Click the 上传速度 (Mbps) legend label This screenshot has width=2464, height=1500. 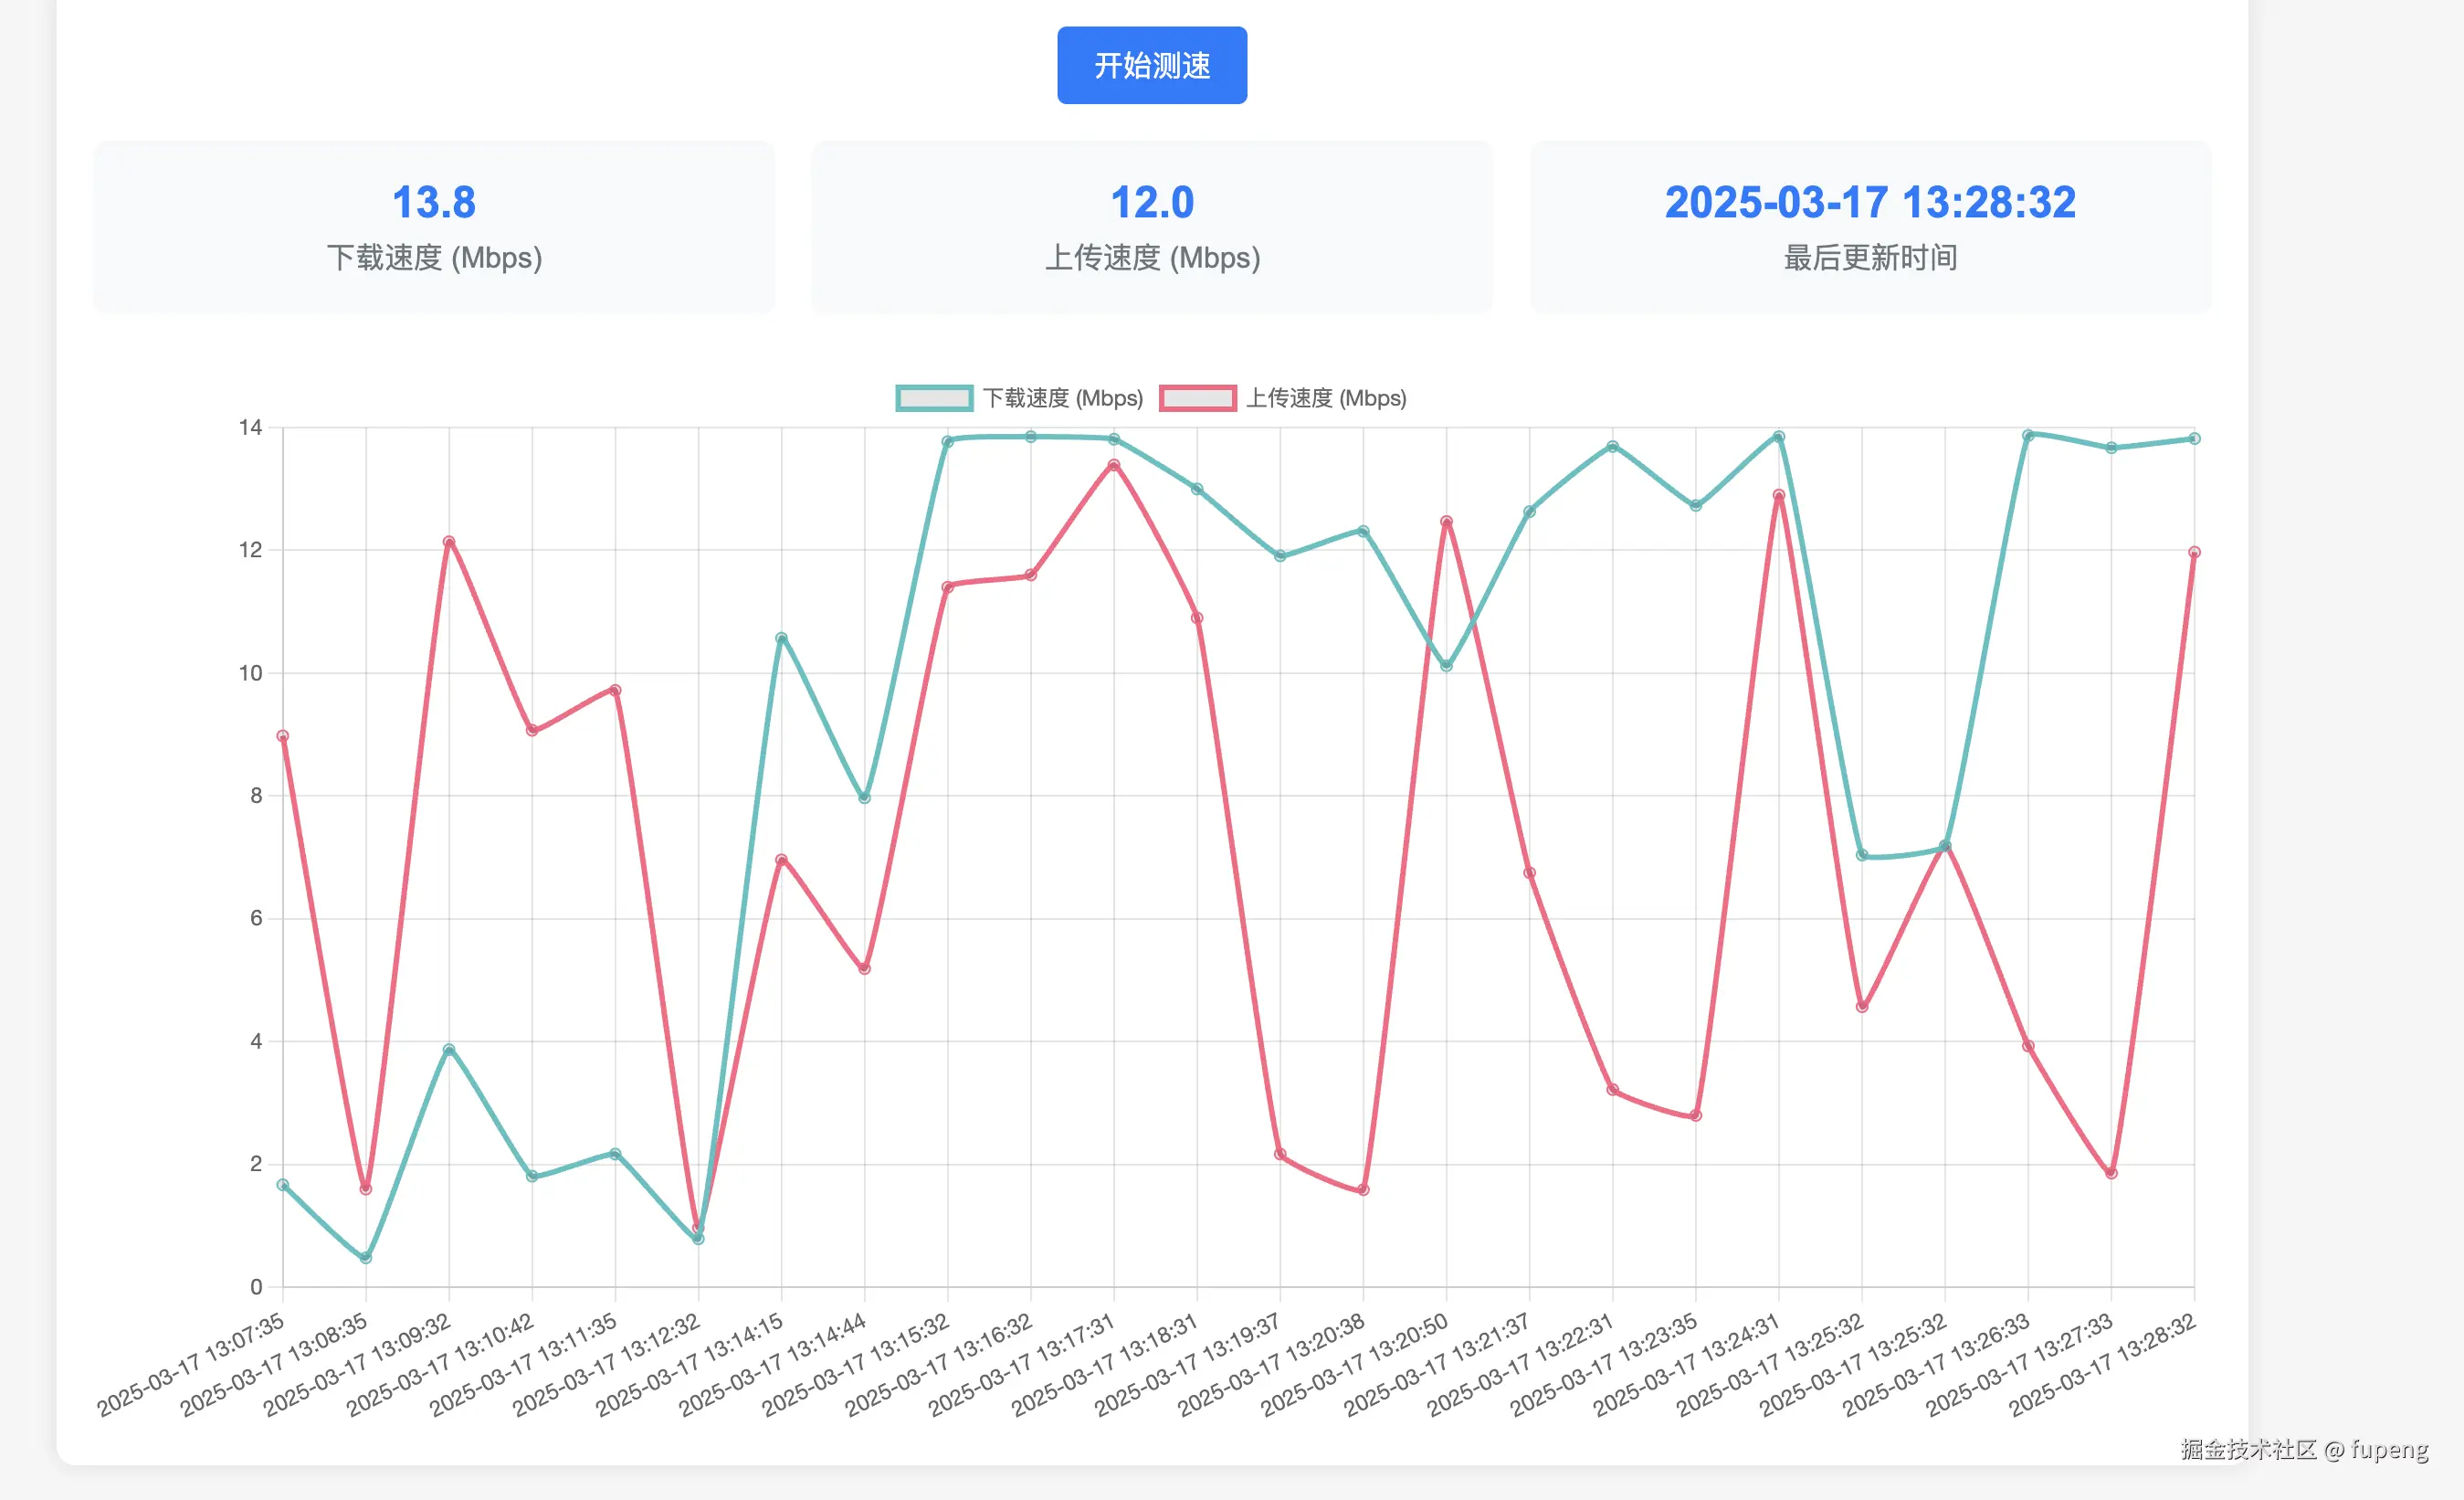pos(1325,398)
